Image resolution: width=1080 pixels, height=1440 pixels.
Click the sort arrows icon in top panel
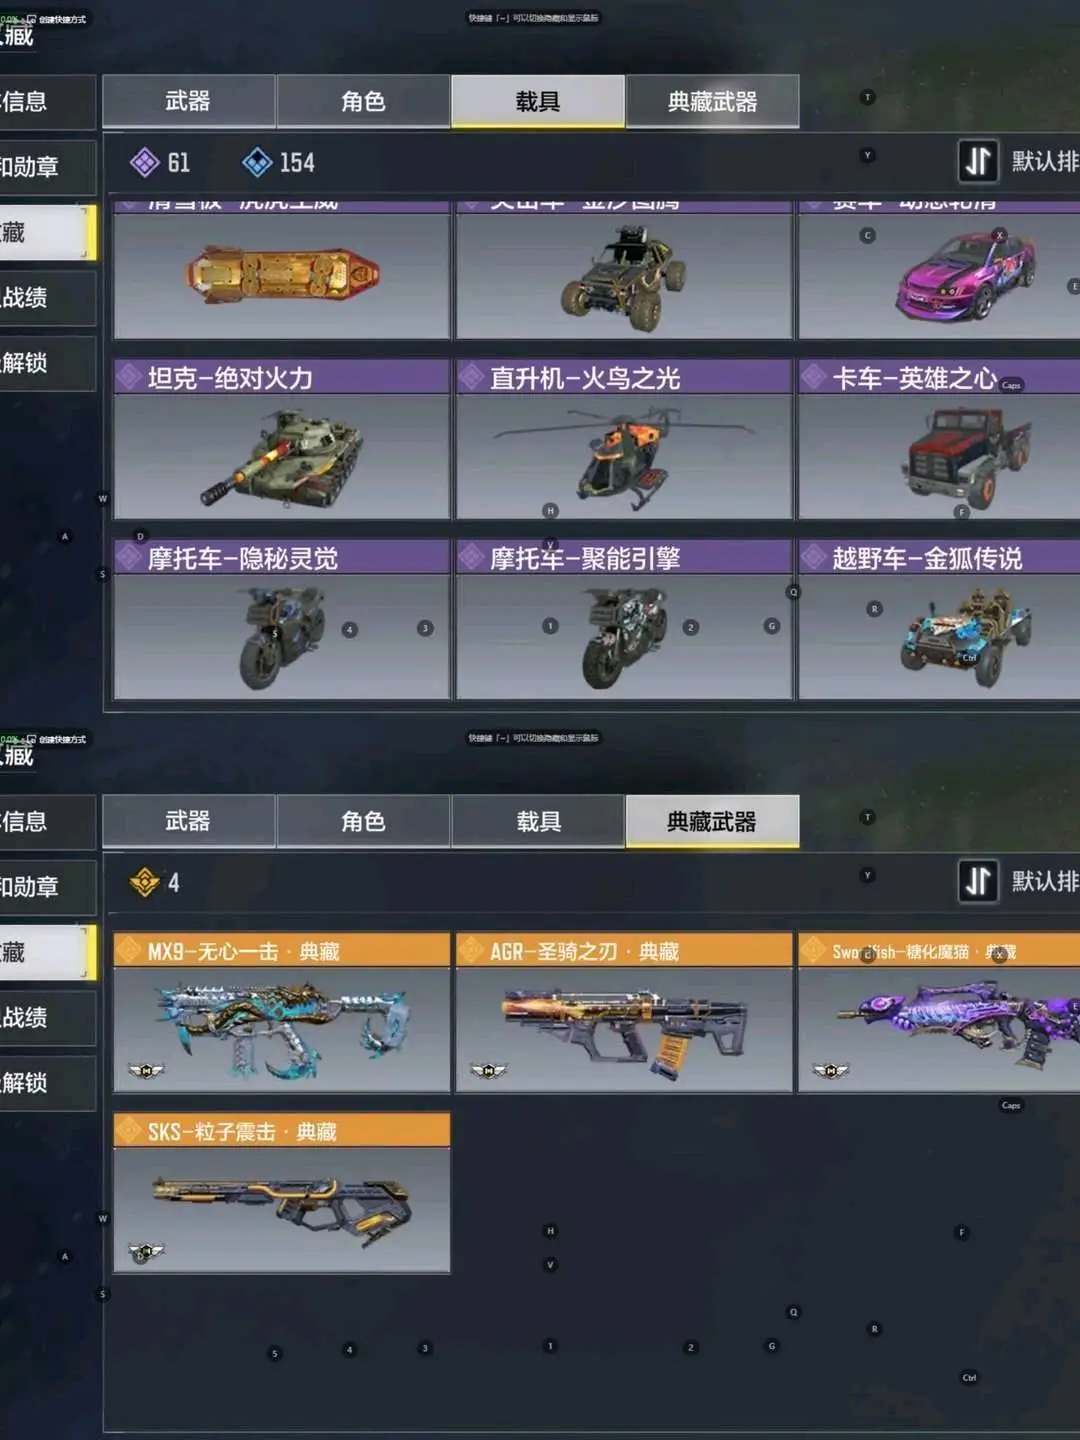tap(978, 161)
